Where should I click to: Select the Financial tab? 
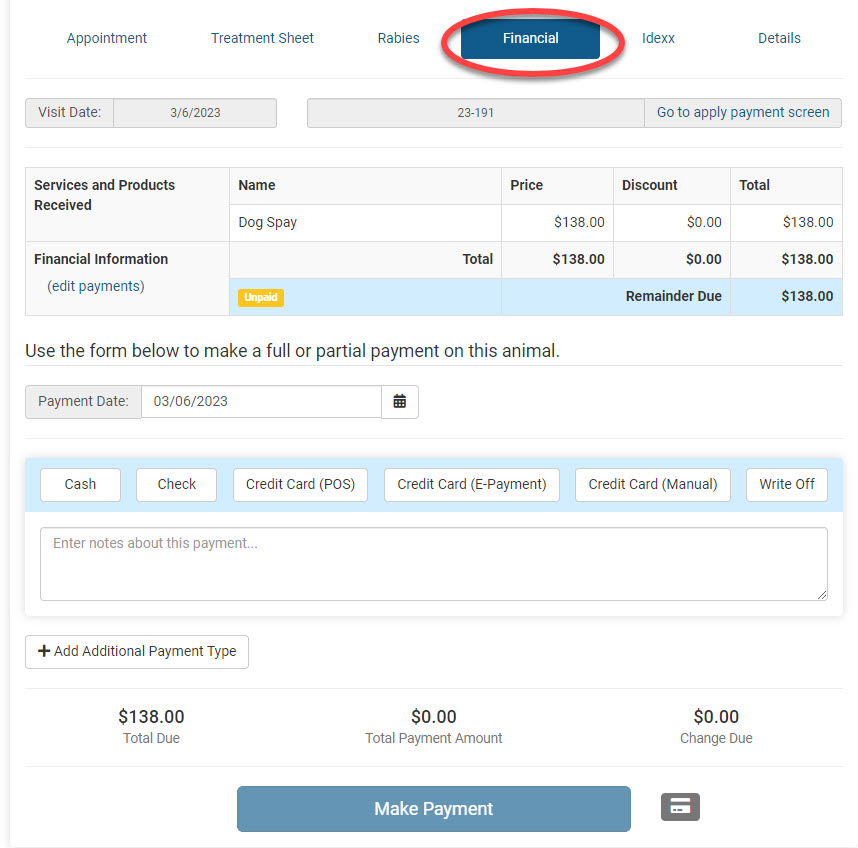click(x=530, y=39)
